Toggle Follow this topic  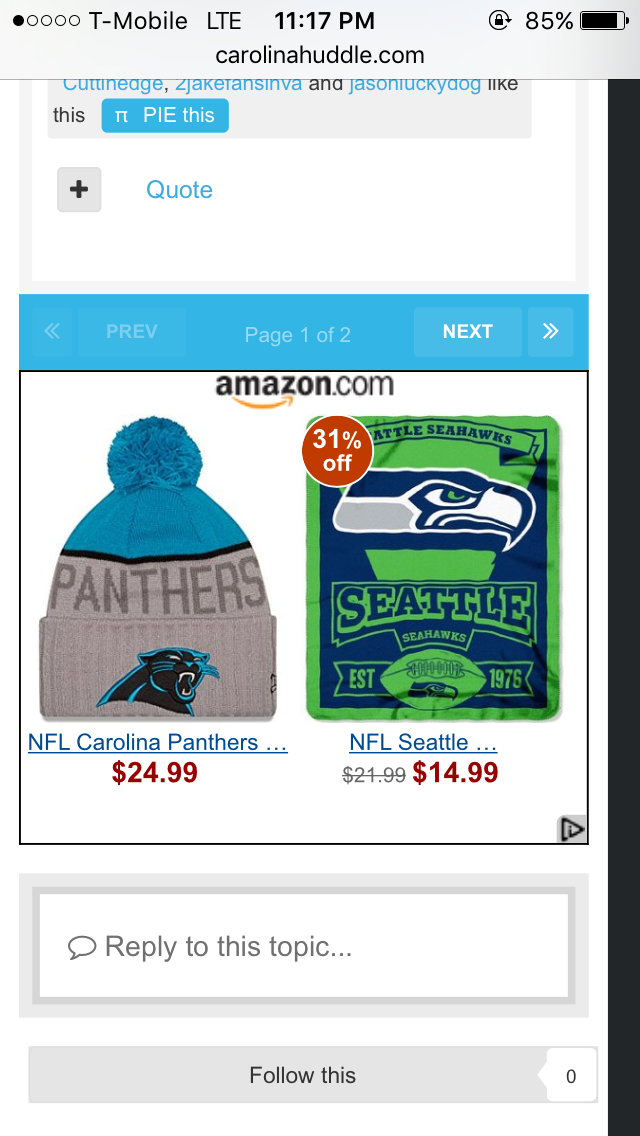coord(302,1075)
